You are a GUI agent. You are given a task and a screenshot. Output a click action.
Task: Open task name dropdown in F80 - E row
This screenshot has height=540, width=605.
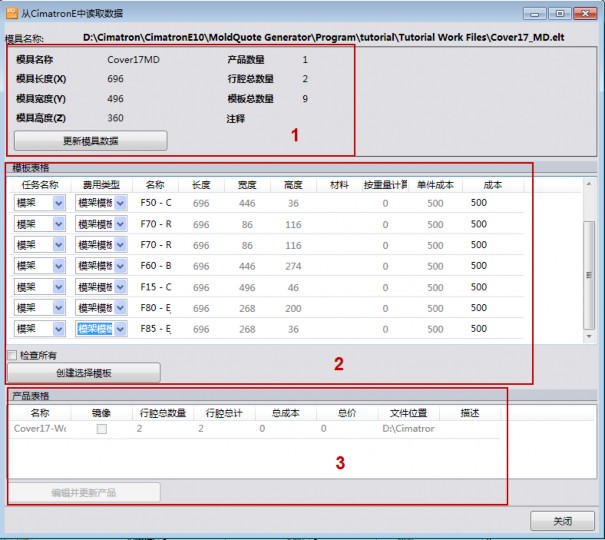pyautogui.click(x=59, y=308)
